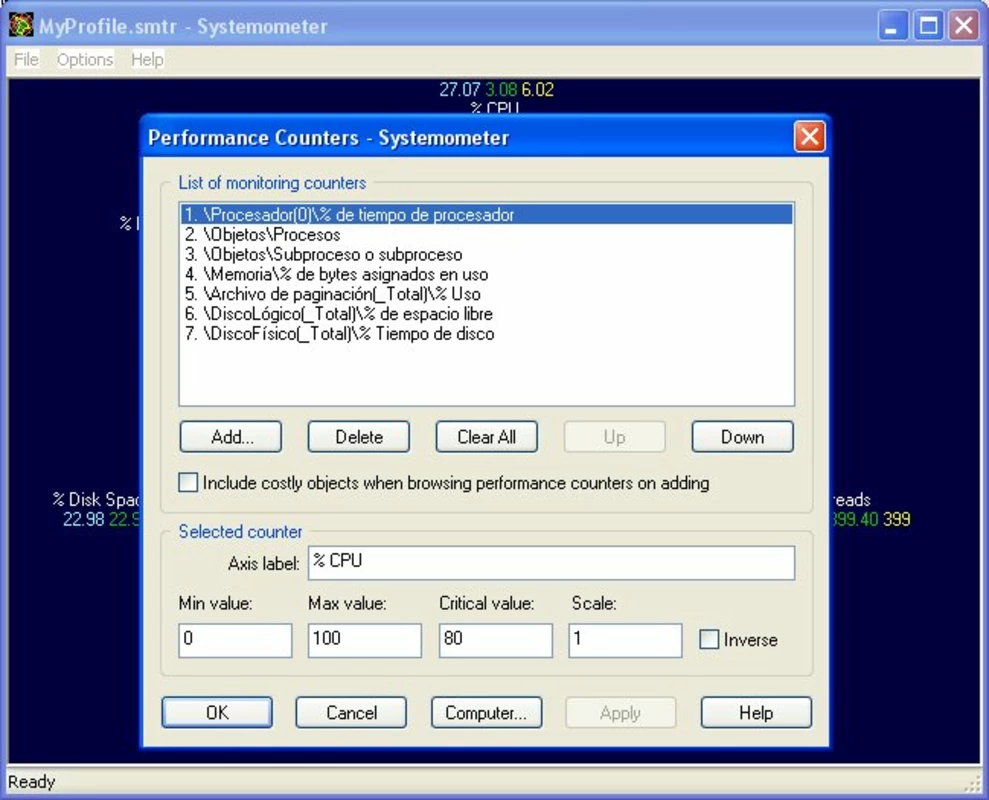Viewport: 989px width, 800px height.
Task: Select counter 3 \Objetos\Subproceso o subproceso
Action: [486, 254]
